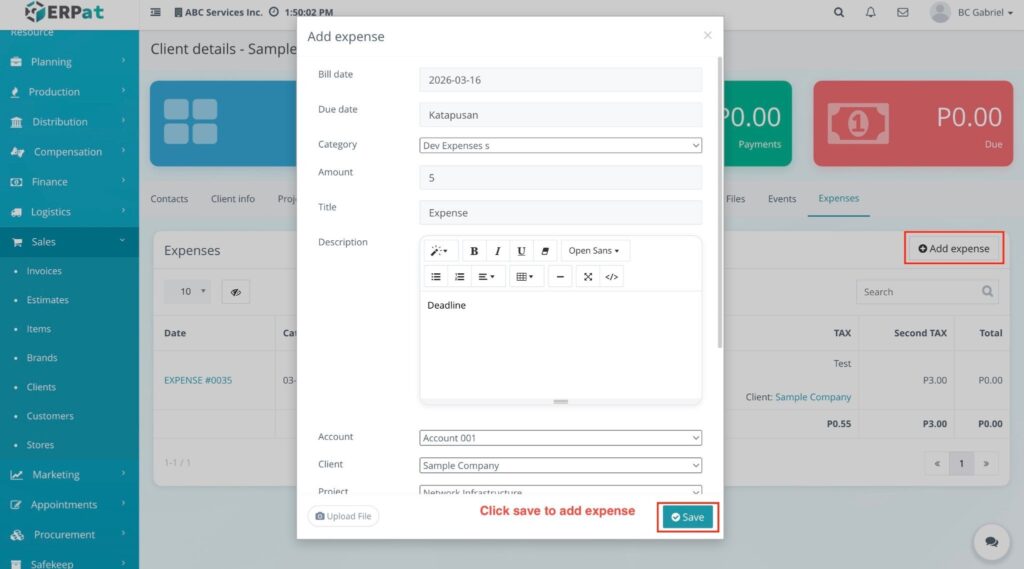This screenshot has width=1024, height=569.
Task: Expand the Procurement sidebar menu
Action: pyautogui.click(x=69, y=534)
